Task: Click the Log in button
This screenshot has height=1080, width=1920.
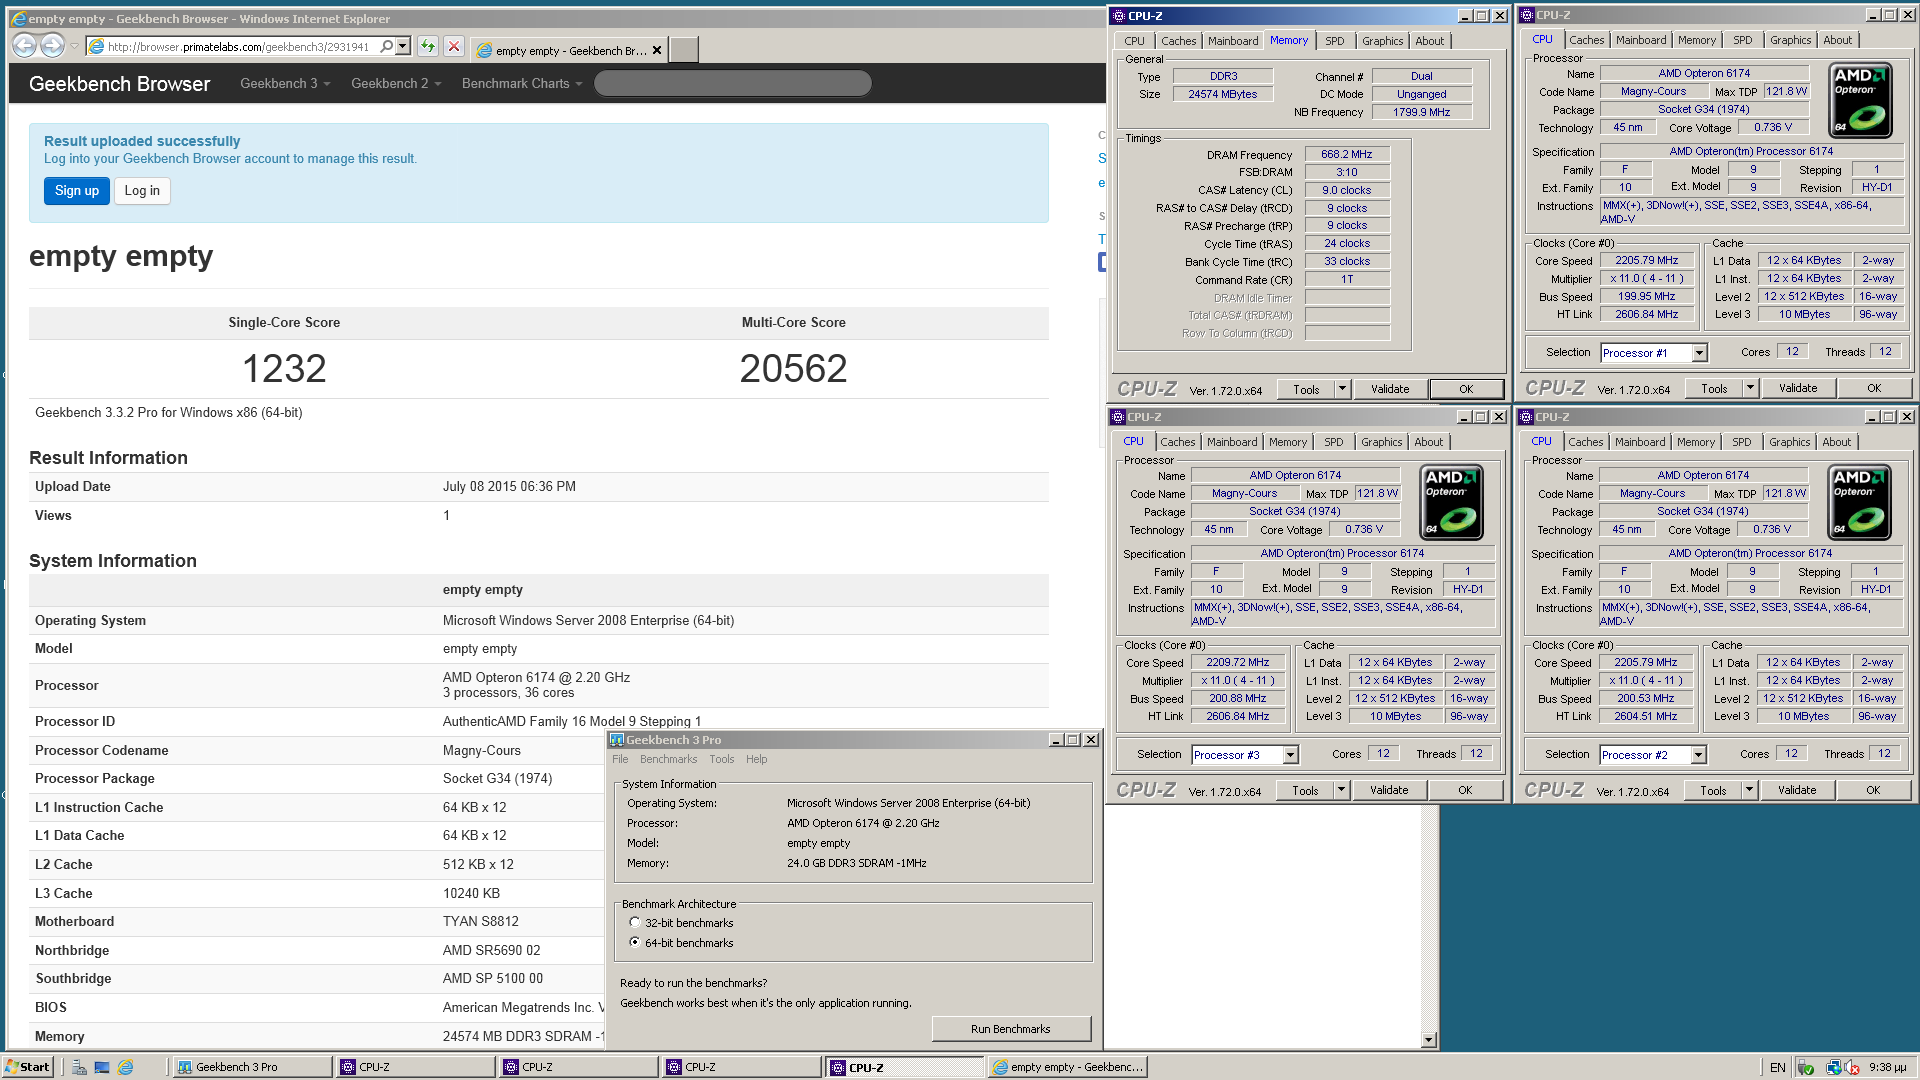Action: [x=142, y=191]
